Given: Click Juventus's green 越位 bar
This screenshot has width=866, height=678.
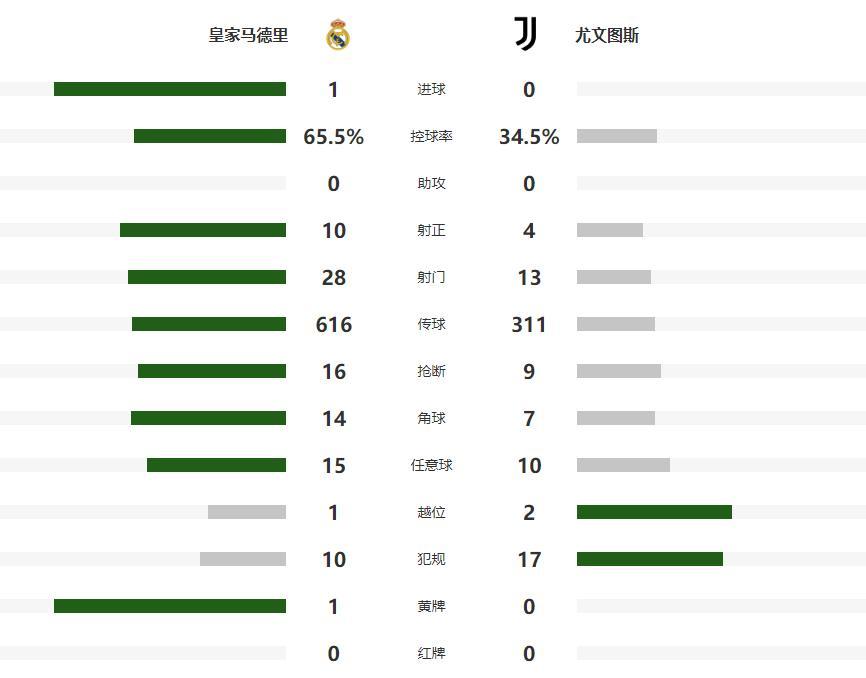Looking at the screenshot, I should [654, 512].
